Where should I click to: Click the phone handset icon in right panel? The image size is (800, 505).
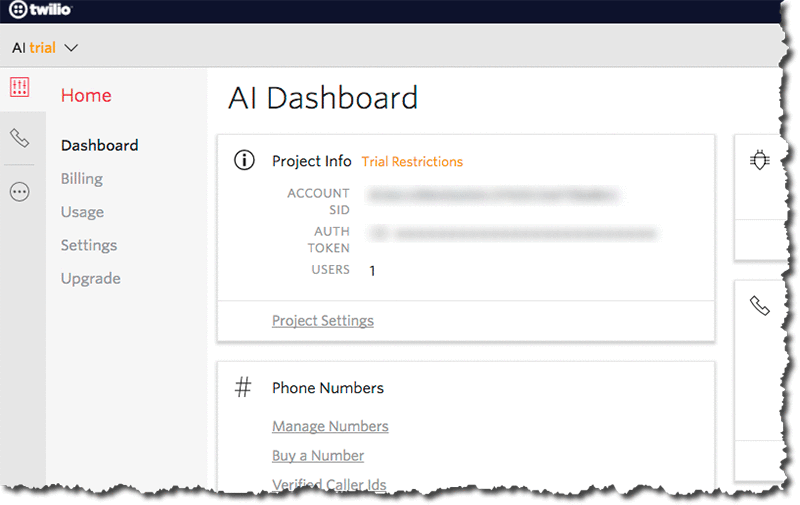760,306
